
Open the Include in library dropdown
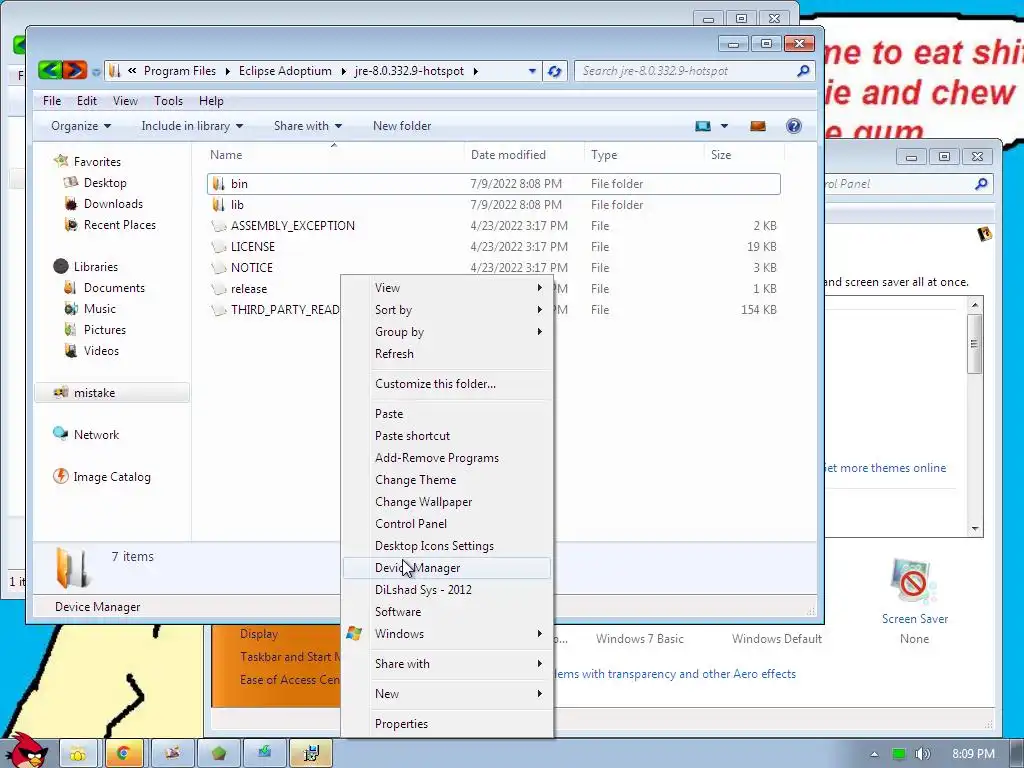click(x=192, y=126)
